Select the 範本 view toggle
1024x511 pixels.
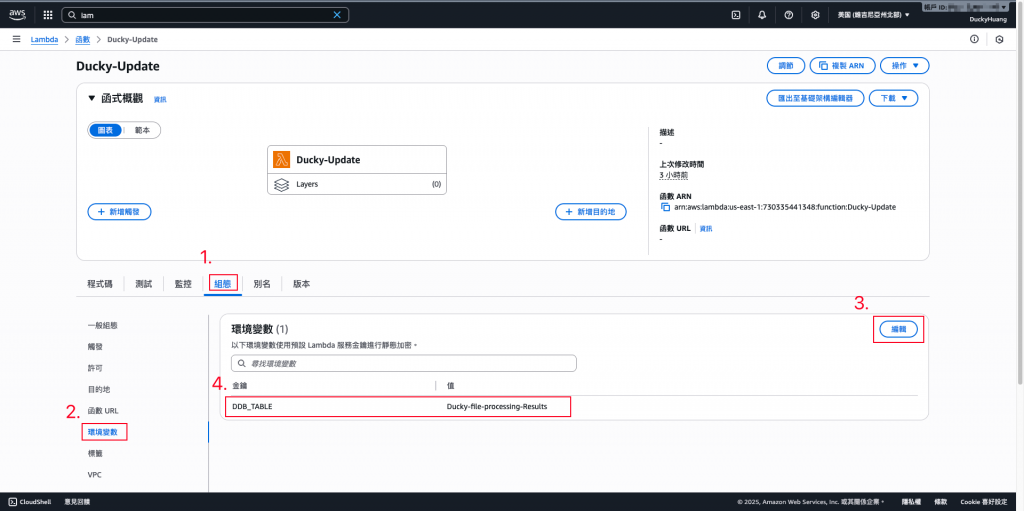(x=142, y=130)
